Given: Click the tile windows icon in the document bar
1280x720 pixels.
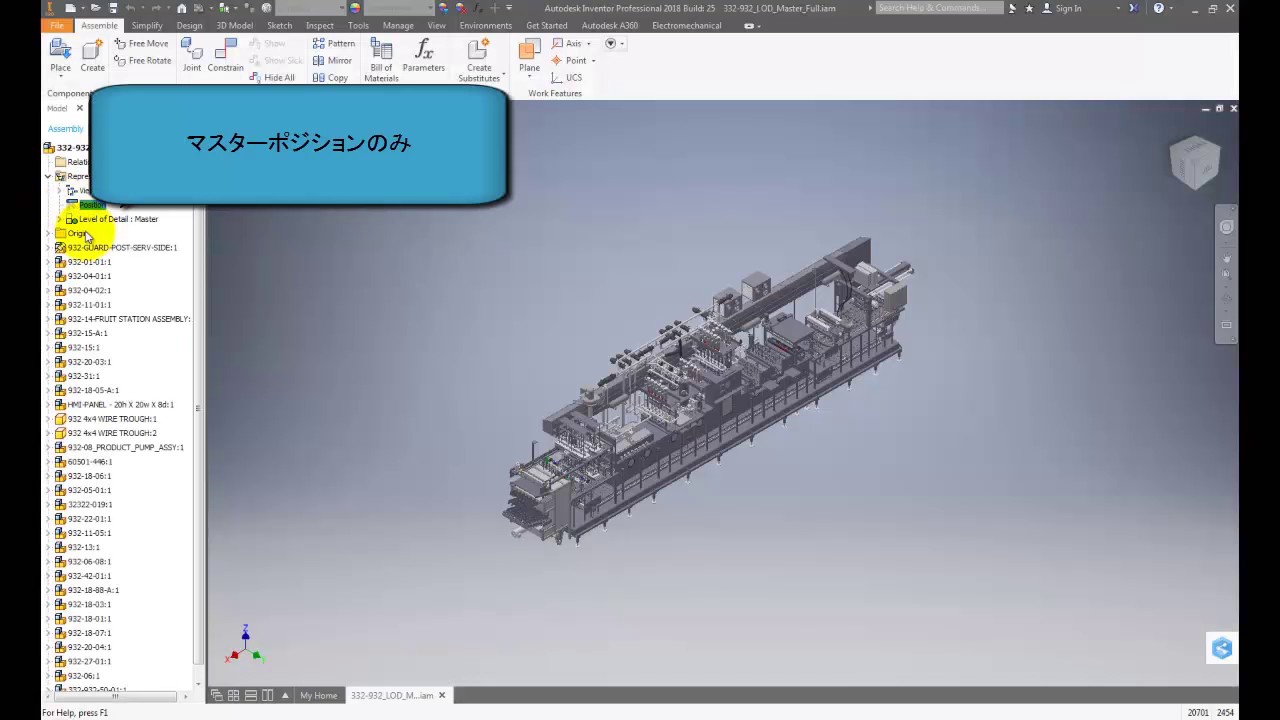Looking at the screenshot, I should point(233,695).
